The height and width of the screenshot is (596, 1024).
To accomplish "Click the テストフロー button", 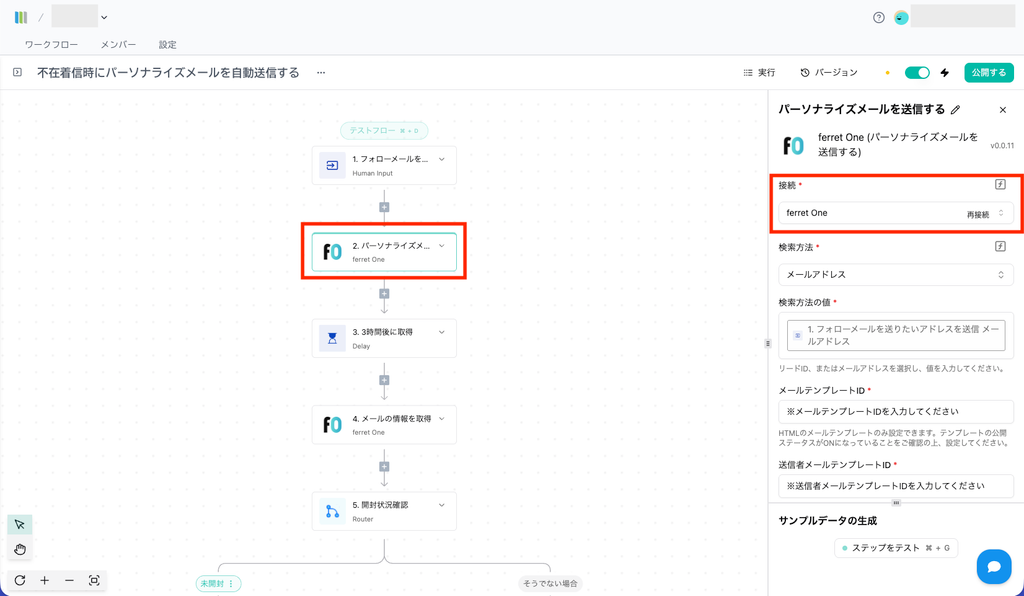I will [x=384, y=131].
